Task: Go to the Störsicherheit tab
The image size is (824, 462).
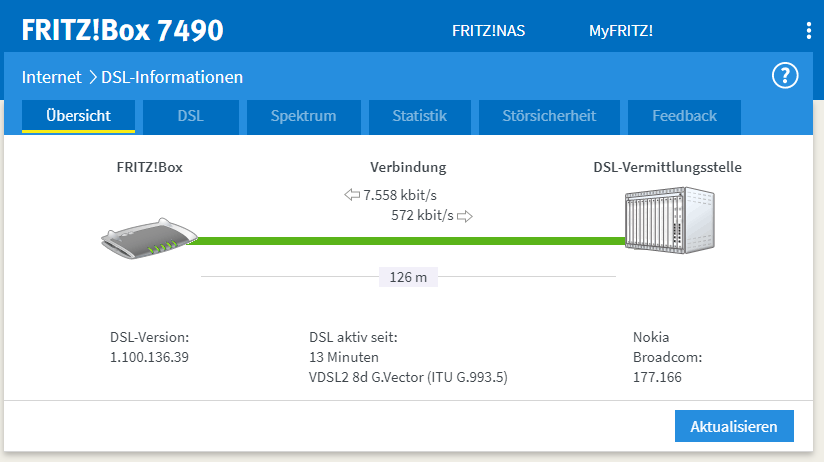Action: pos(549,116)
